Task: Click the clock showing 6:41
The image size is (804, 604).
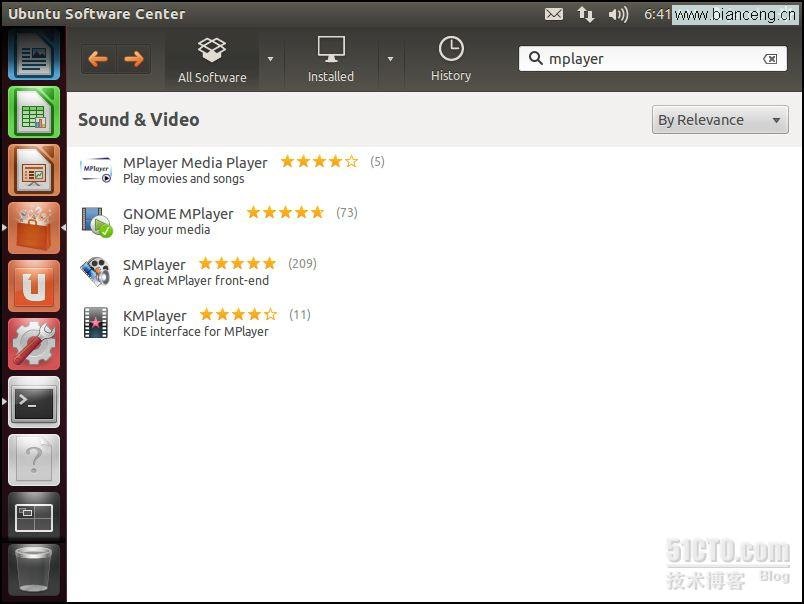Action: (657, 14)
